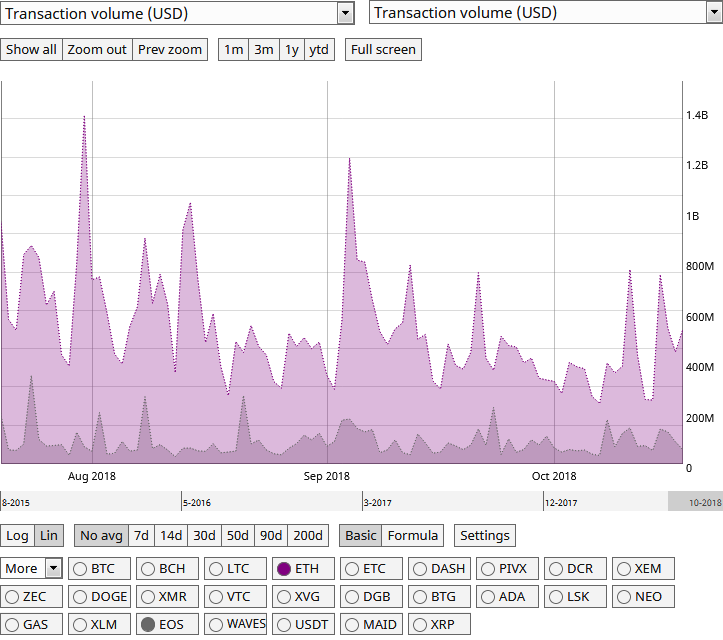Open left Transaction volume (USD) dropdown
Image resolution: width=723 pixels, height=640 pixels.
click(x=177, y=13)
